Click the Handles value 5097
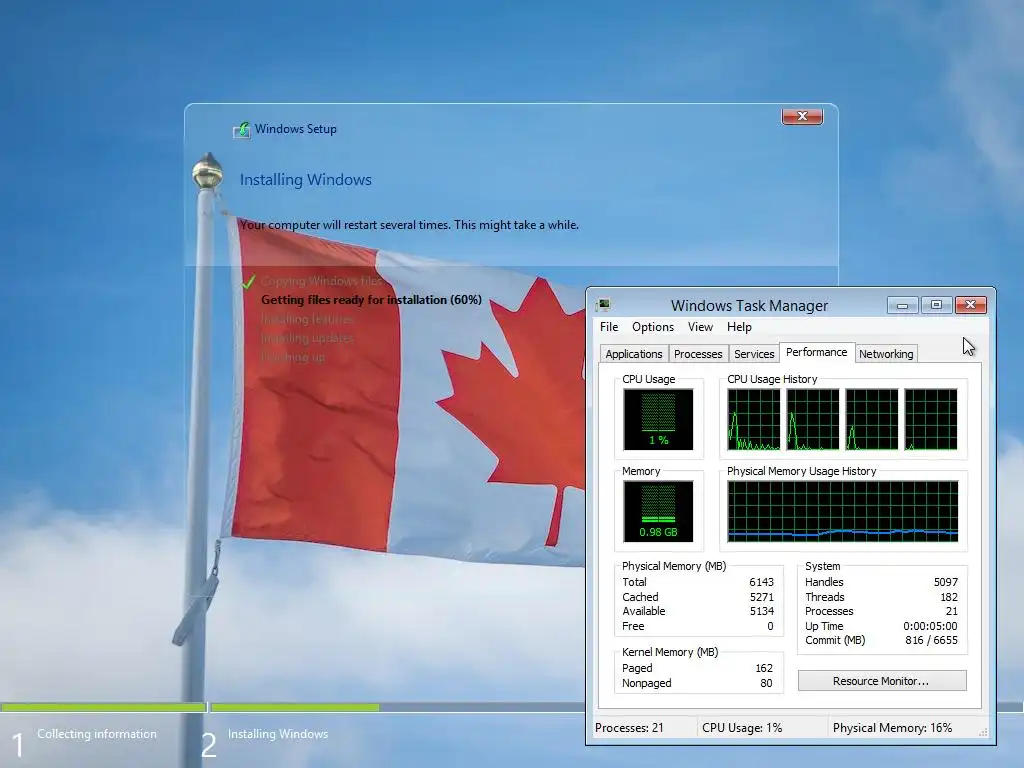 (x=946, y=582)
